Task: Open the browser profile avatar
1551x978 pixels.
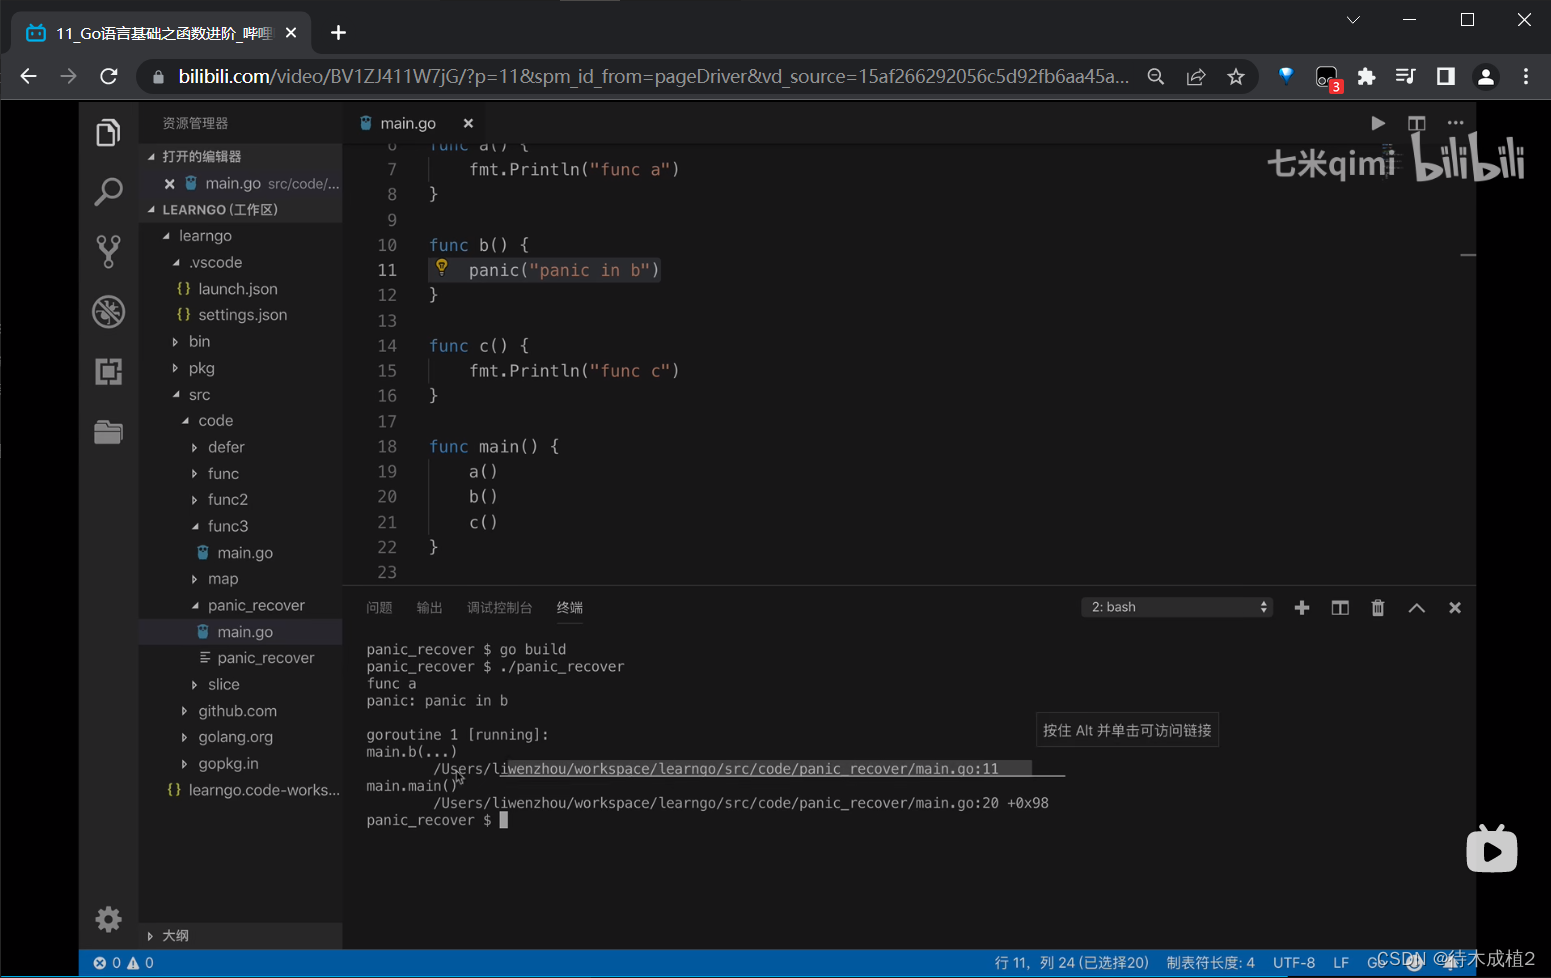Action: pos(1486,76)
